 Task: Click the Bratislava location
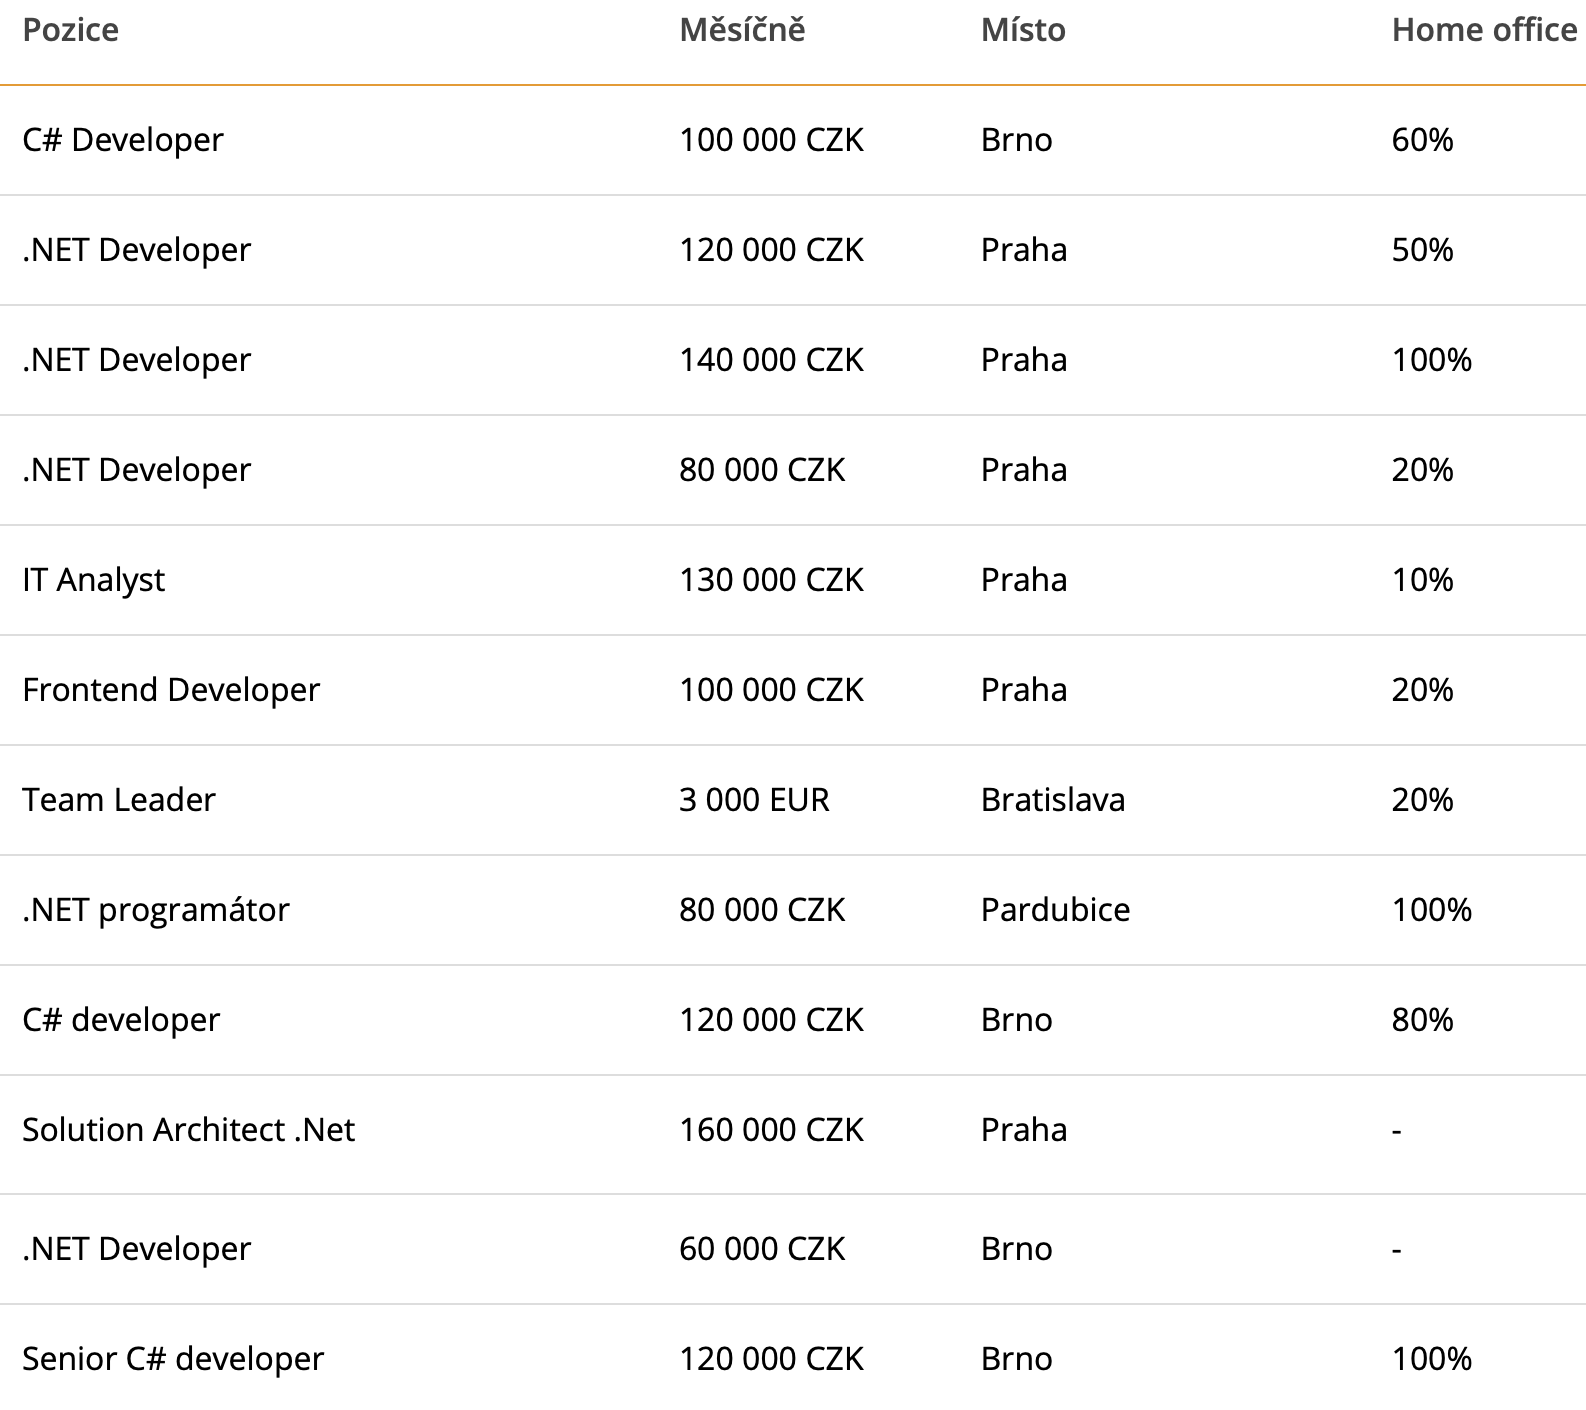(x=1052, y=800)
